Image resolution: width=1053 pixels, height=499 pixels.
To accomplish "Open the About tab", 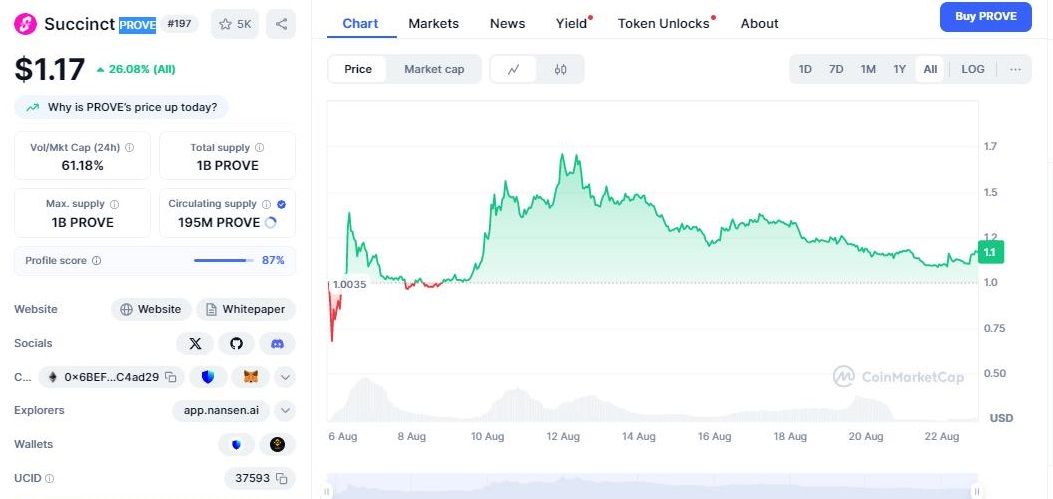I will tap(760, 24).
